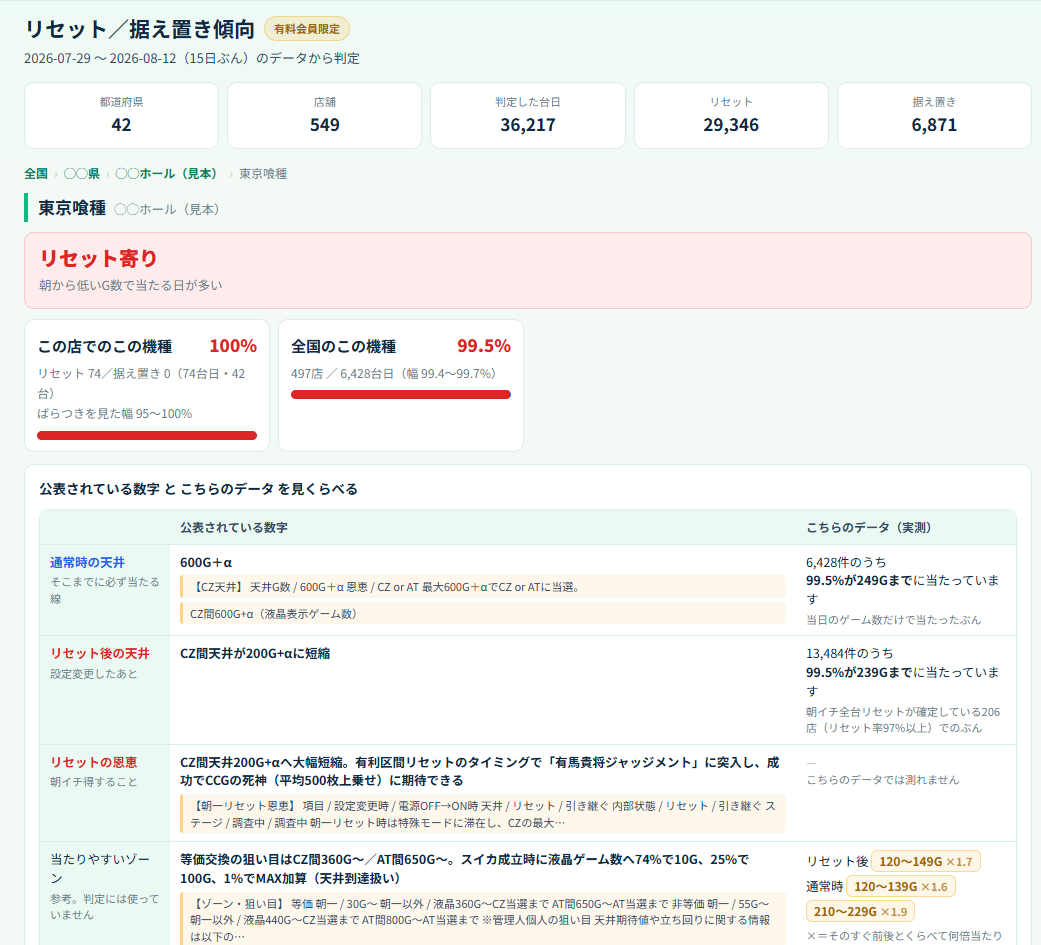1041x945 pixels.
Task: Click 99.5%が249Gまでに当たっています text
Action: click(x=902, y=590)
